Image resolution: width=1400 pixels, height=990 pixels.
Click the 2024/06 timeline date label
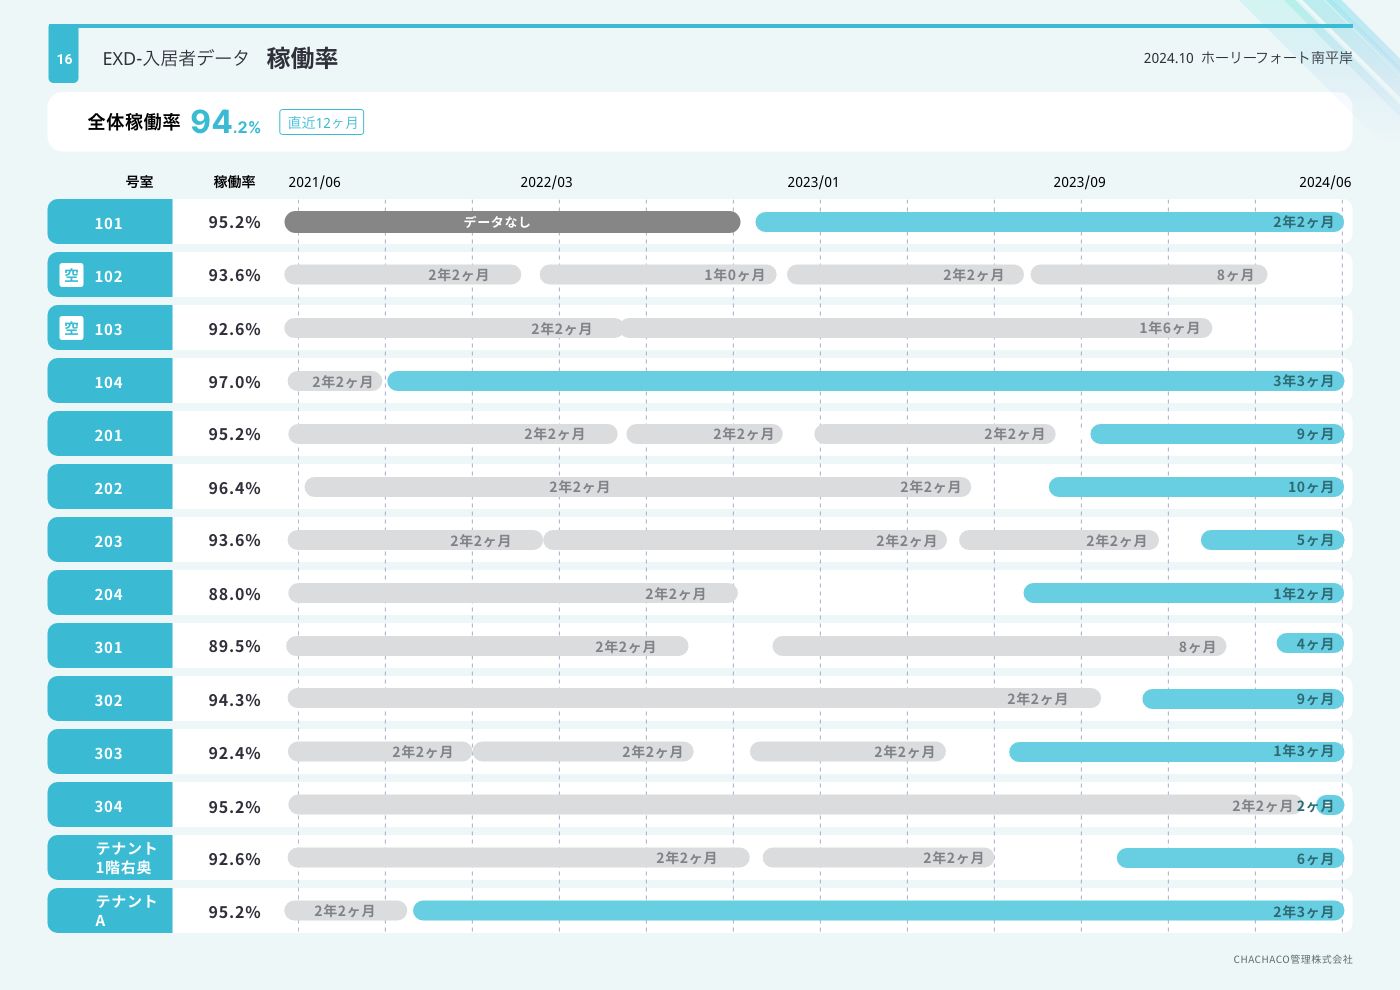1324,182
